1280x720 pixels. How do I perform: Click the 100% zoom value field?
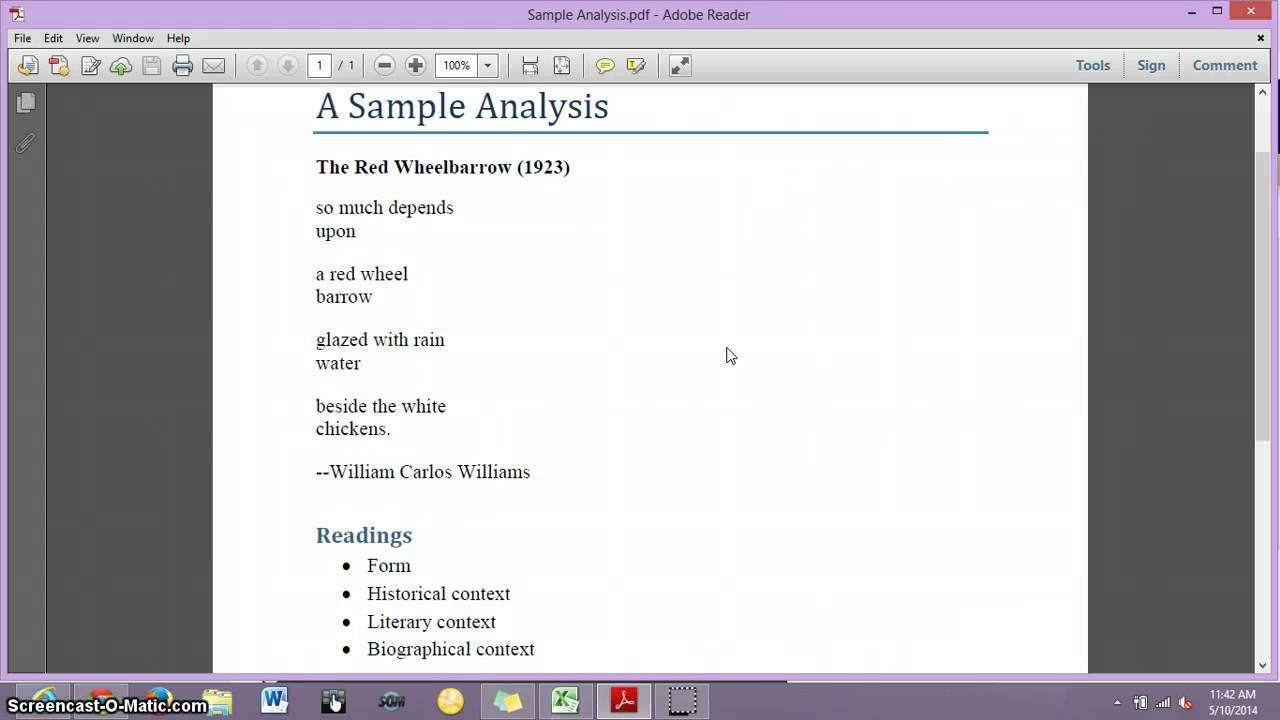tap(457, 66)
